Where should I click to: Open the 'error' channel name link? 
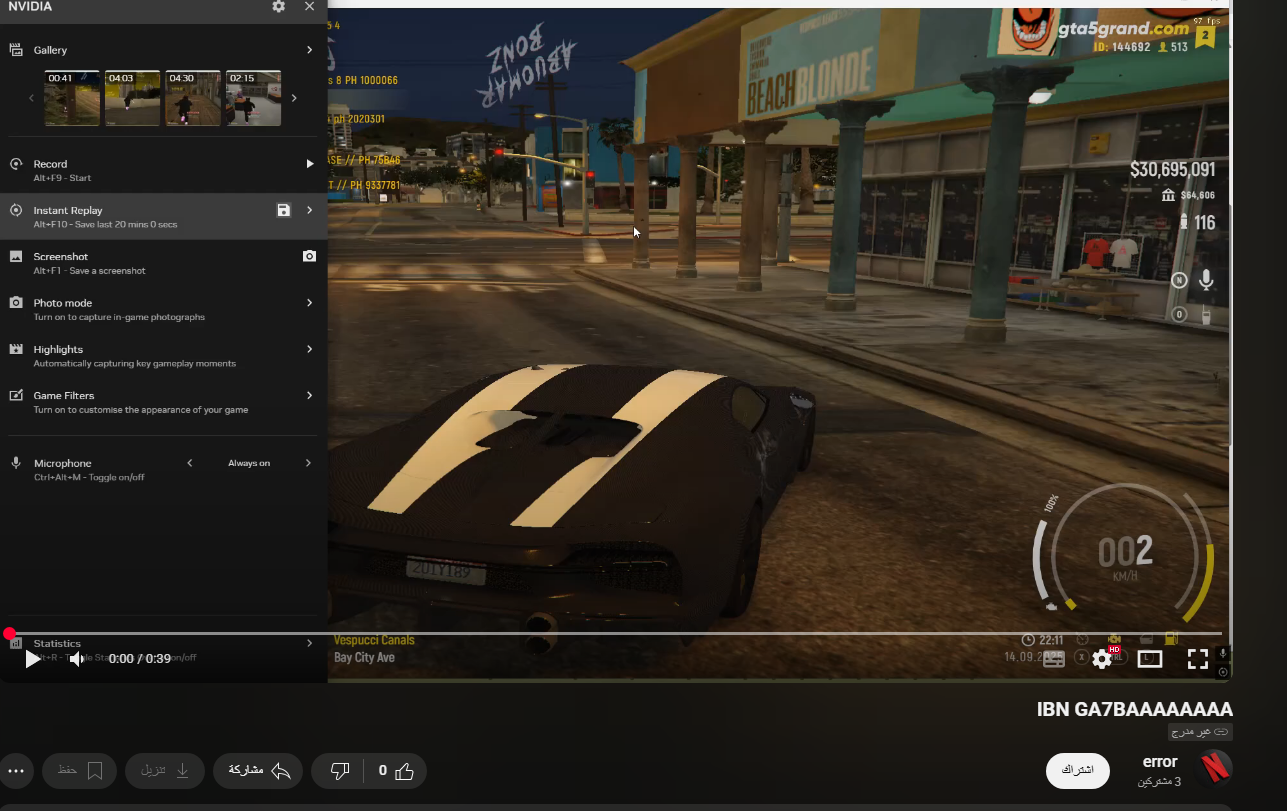click(x=1160, y=762)
